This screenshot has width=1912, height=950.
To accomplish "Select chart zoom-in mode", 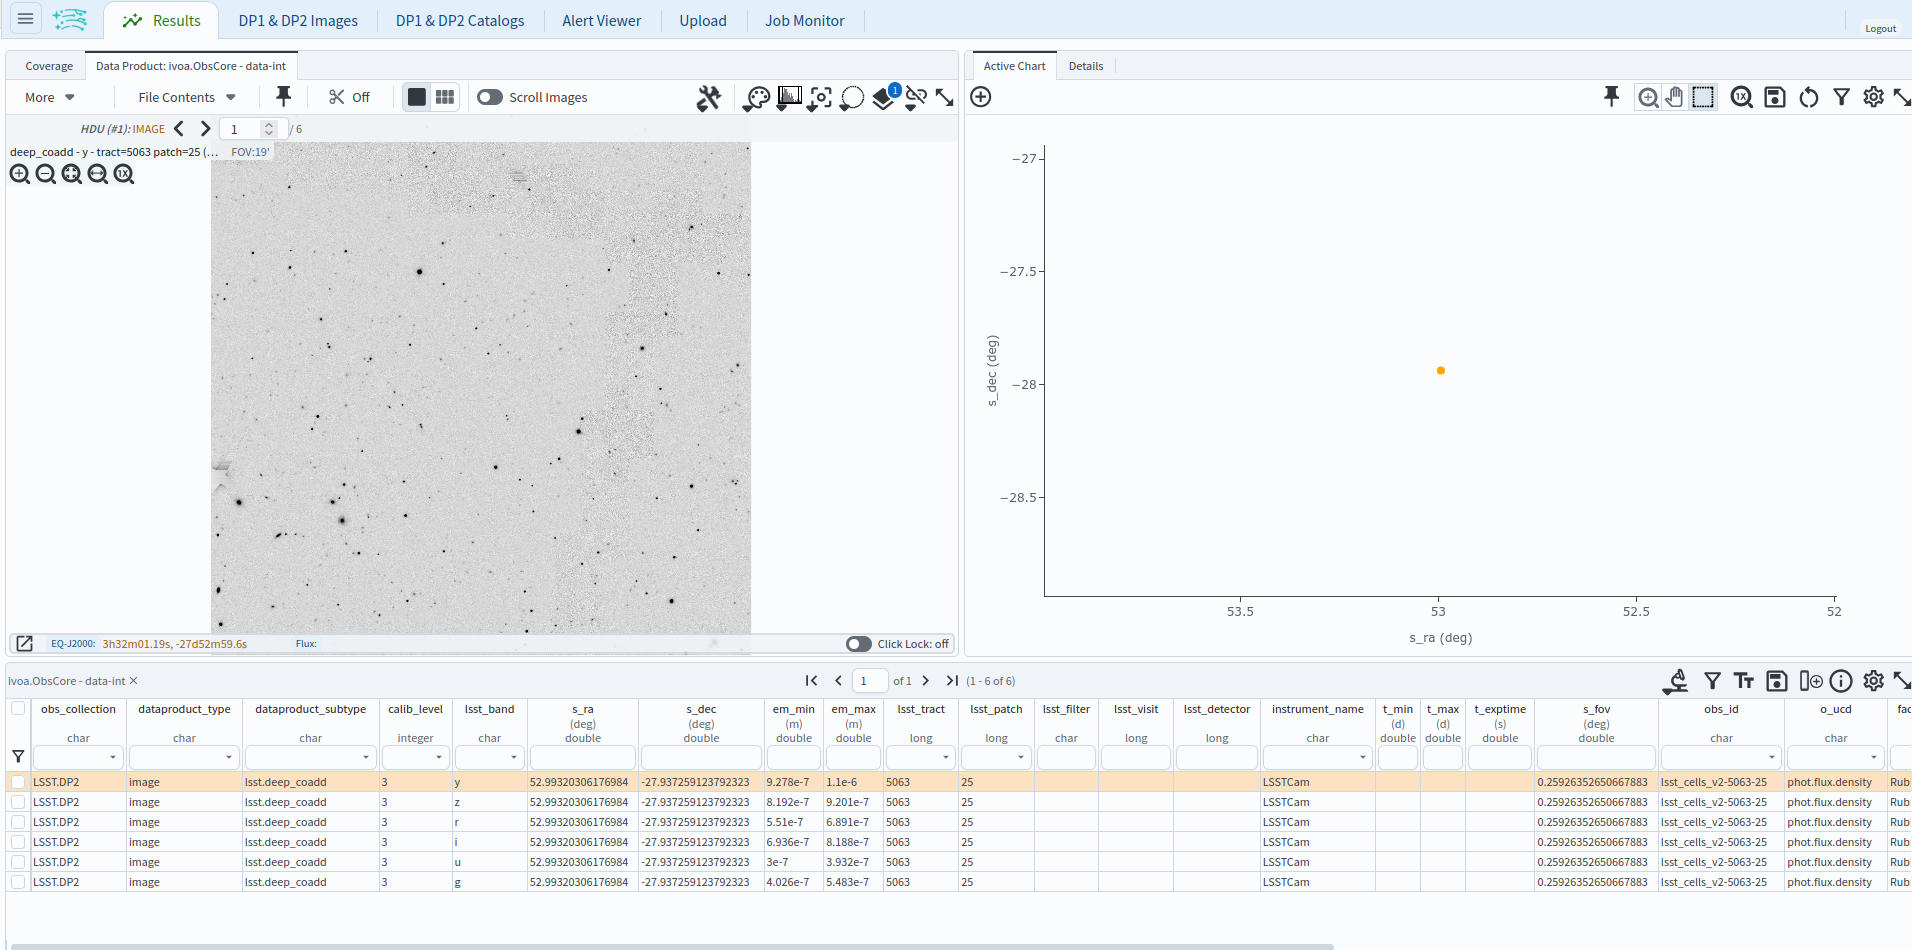I will point(1648,97).
